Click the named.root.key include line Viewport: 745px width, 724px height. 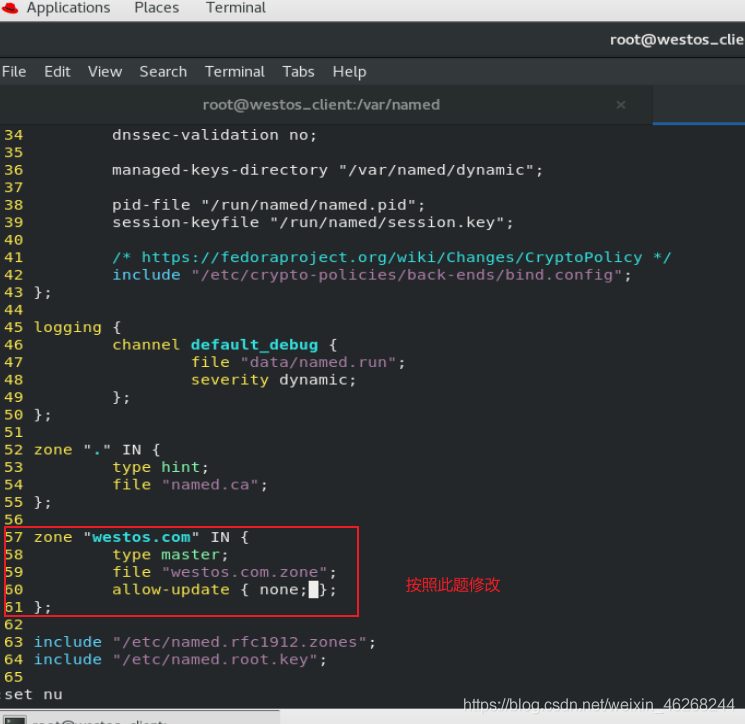[x=180, y=660]
